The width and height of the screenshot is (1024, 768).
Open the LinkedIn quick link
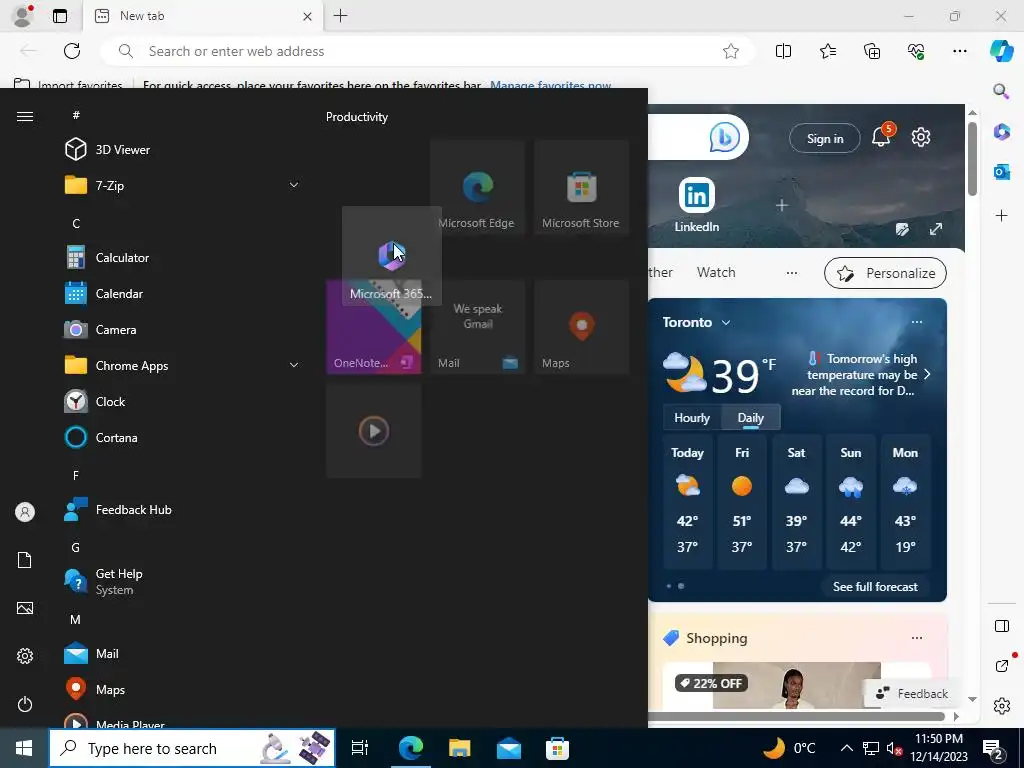696,205
